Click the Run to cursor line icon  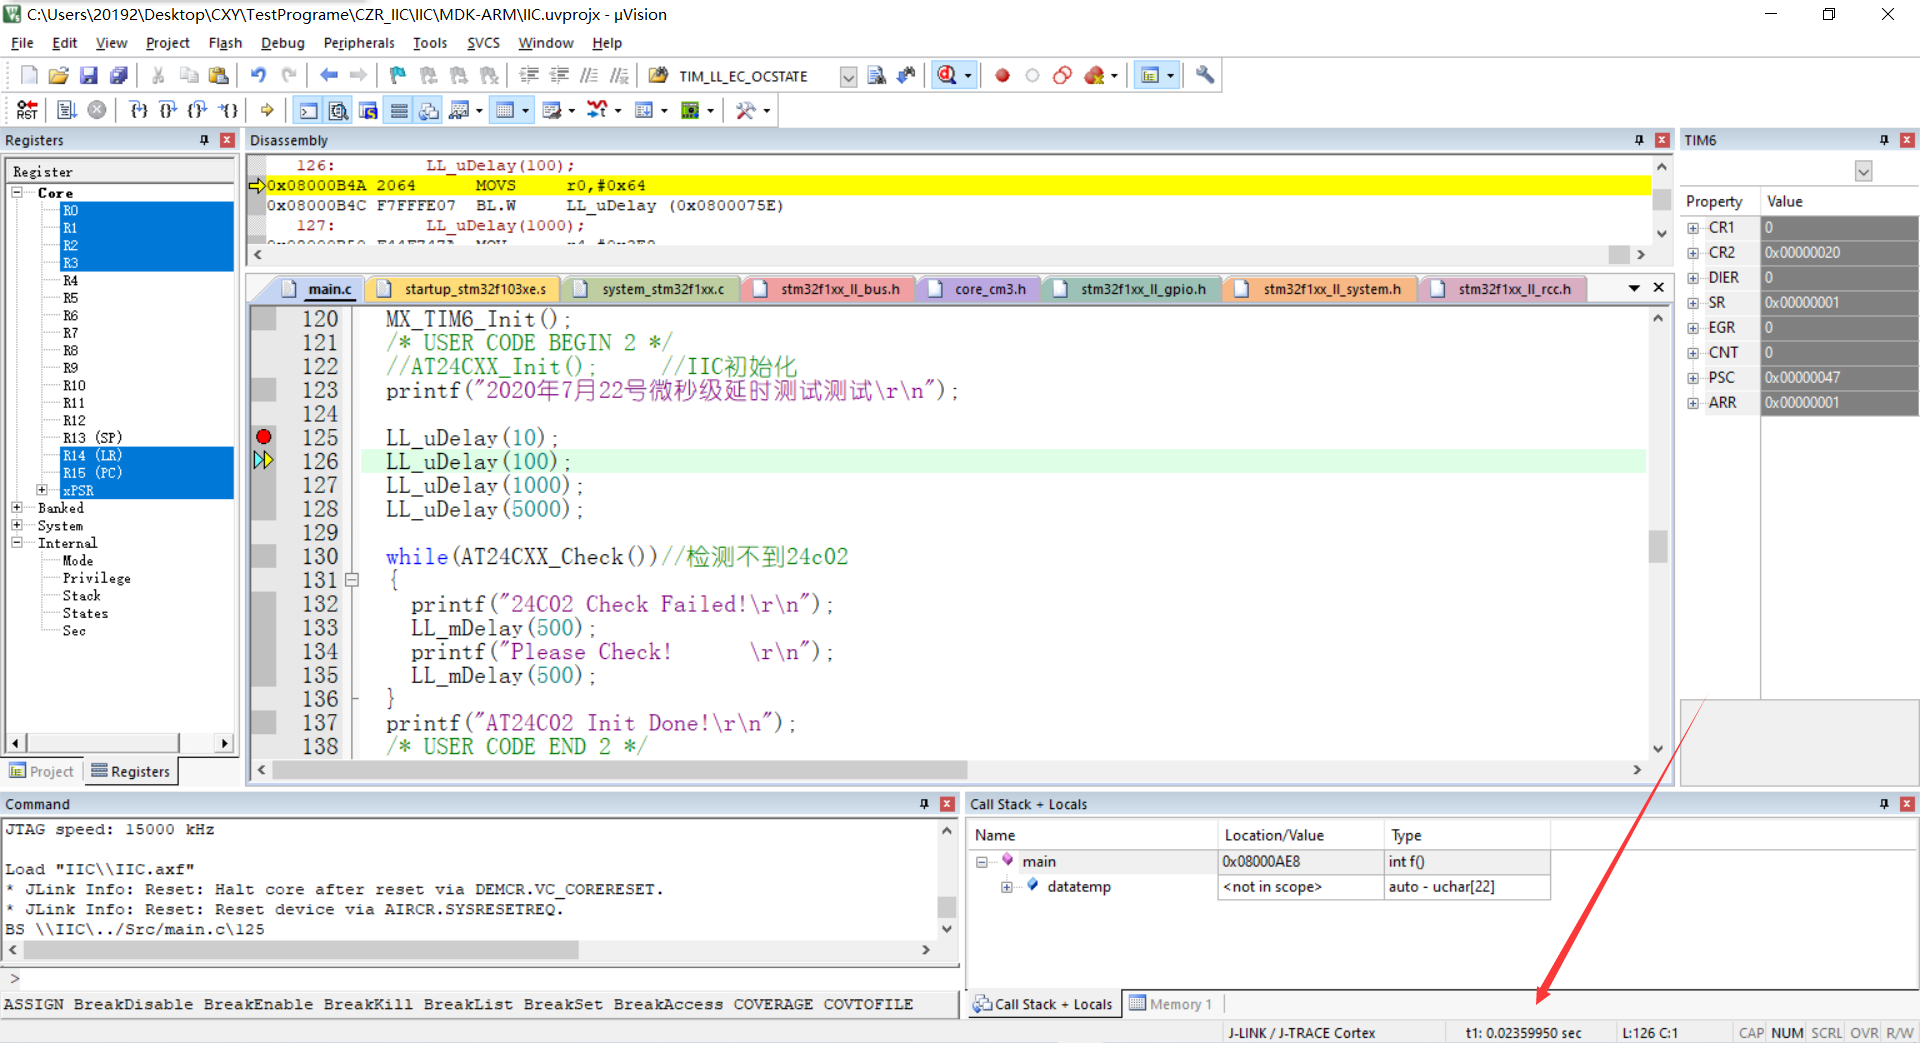pyautogui.click(x=228, y=110)
